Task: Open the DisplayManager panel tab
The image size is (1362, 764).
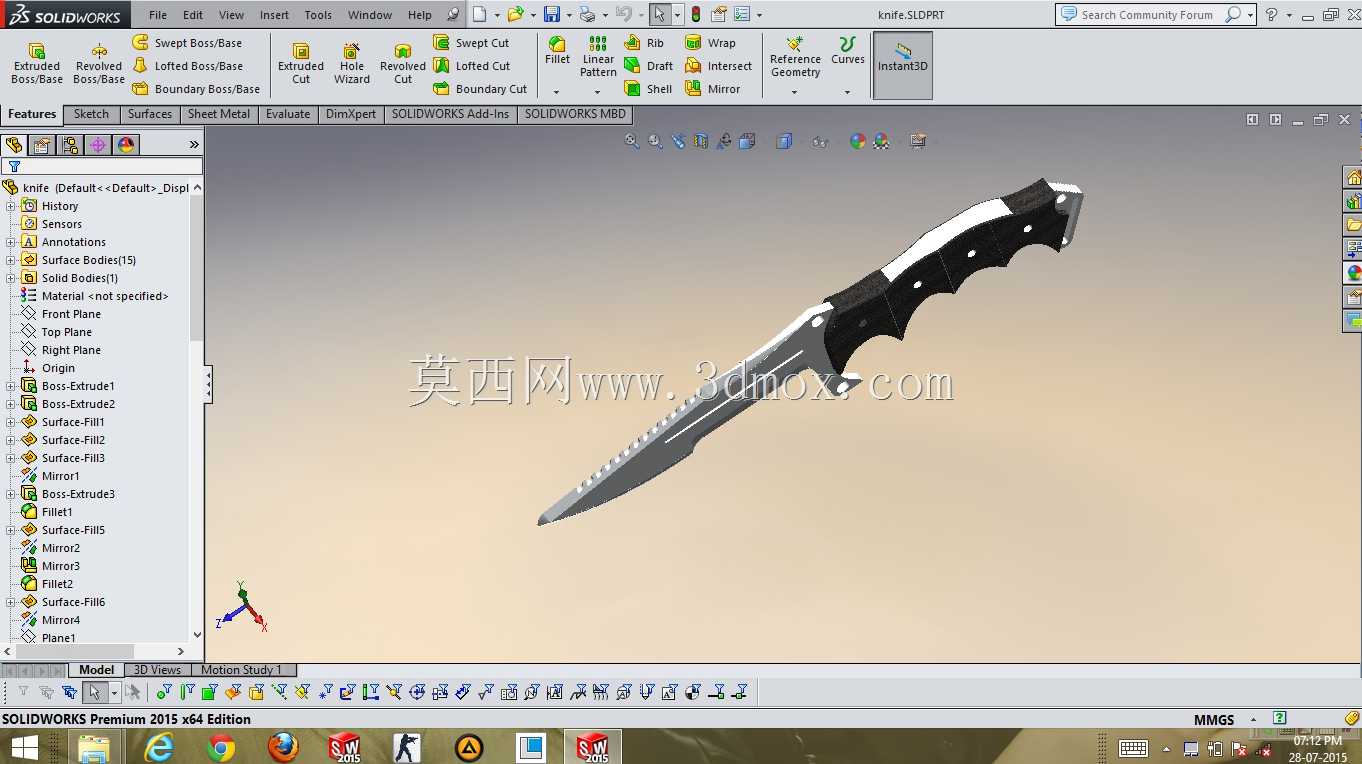Action: click(x=126, y=145)
